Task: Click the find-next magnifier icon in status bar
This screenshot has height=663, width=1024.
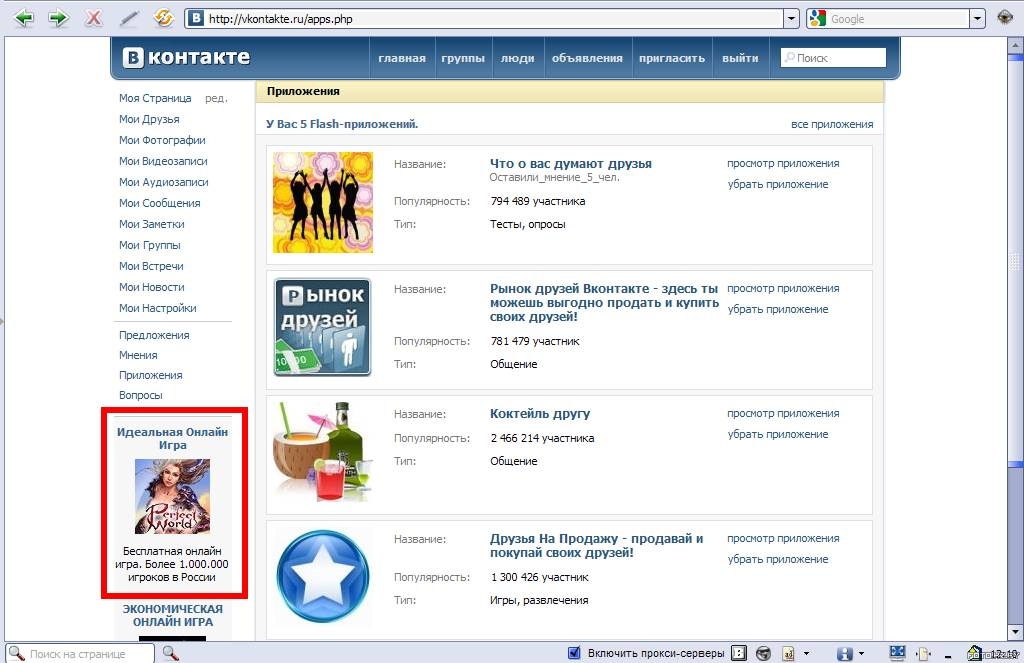Action: [170, 653]
